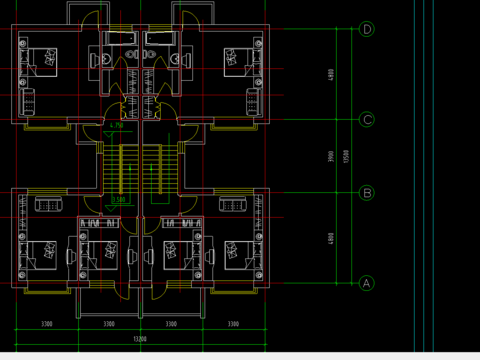Image resolution: width=480 pixels, height=360 pixels.
Task: Click the 3.500 elevation label at stairs
Action: [119, 200]
